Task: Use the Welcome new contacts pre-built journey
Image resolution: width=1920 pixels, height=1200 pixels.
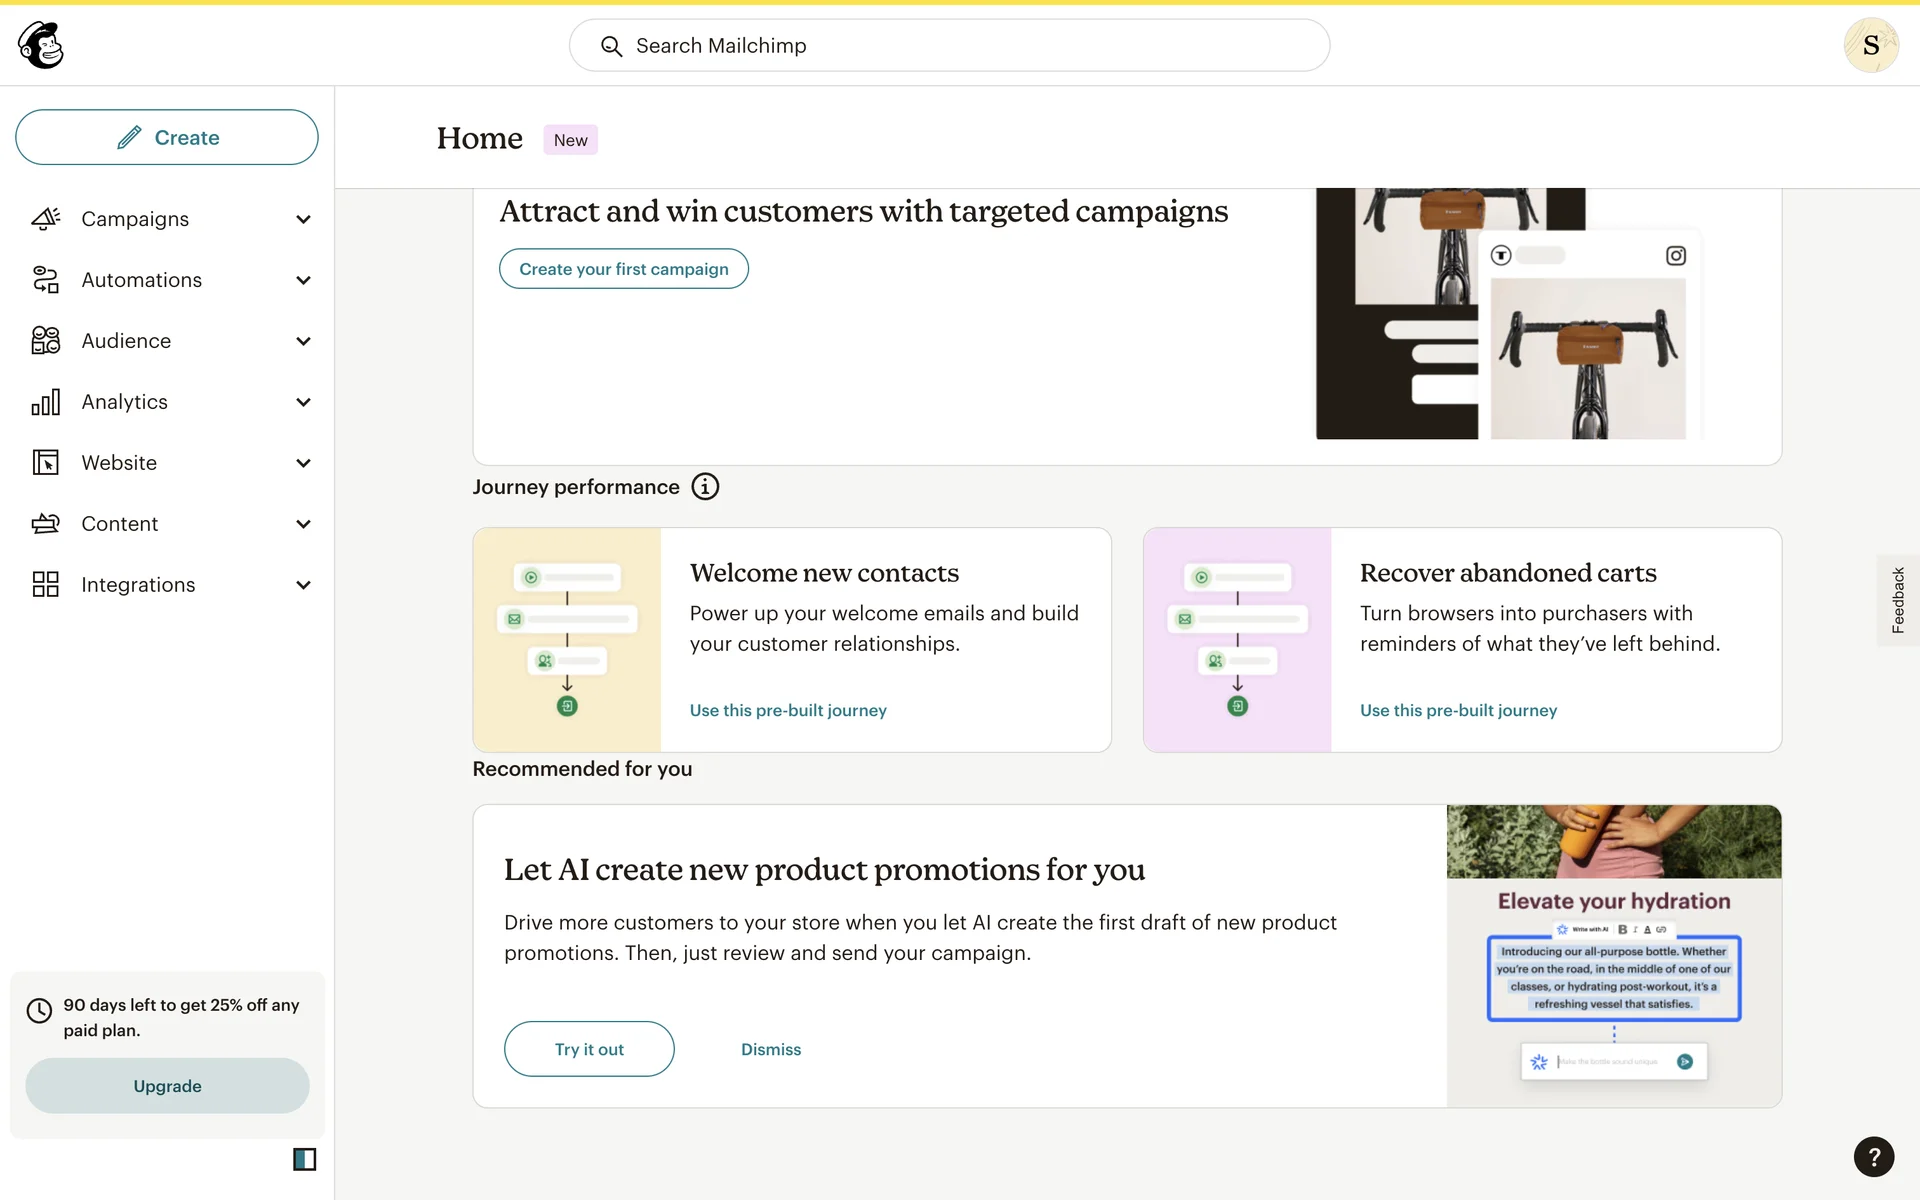Action: click(x=787, y=710)
